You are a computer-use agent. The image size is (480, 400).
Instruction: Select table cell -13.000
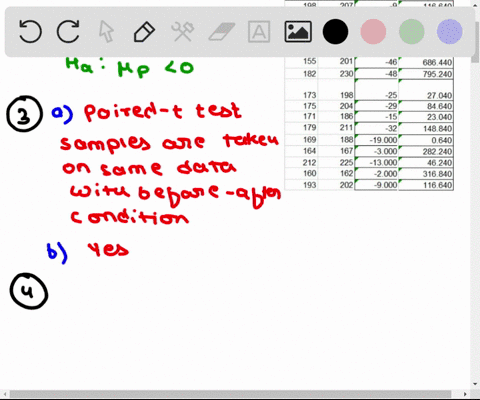pyautogui.click(x=376, y=162)
